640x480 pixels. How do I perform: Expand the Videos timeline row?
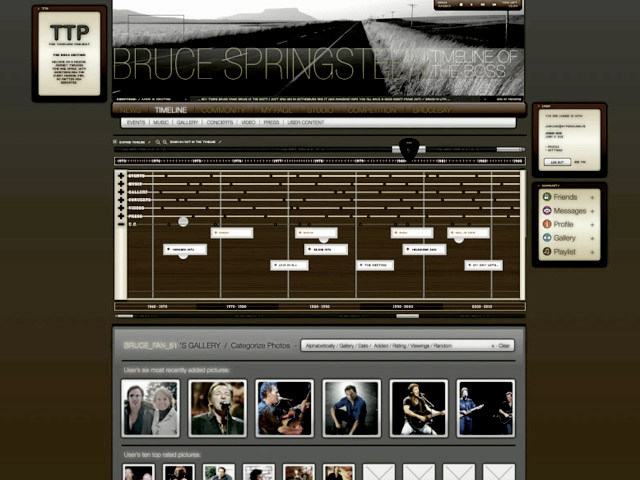(121, 208)
